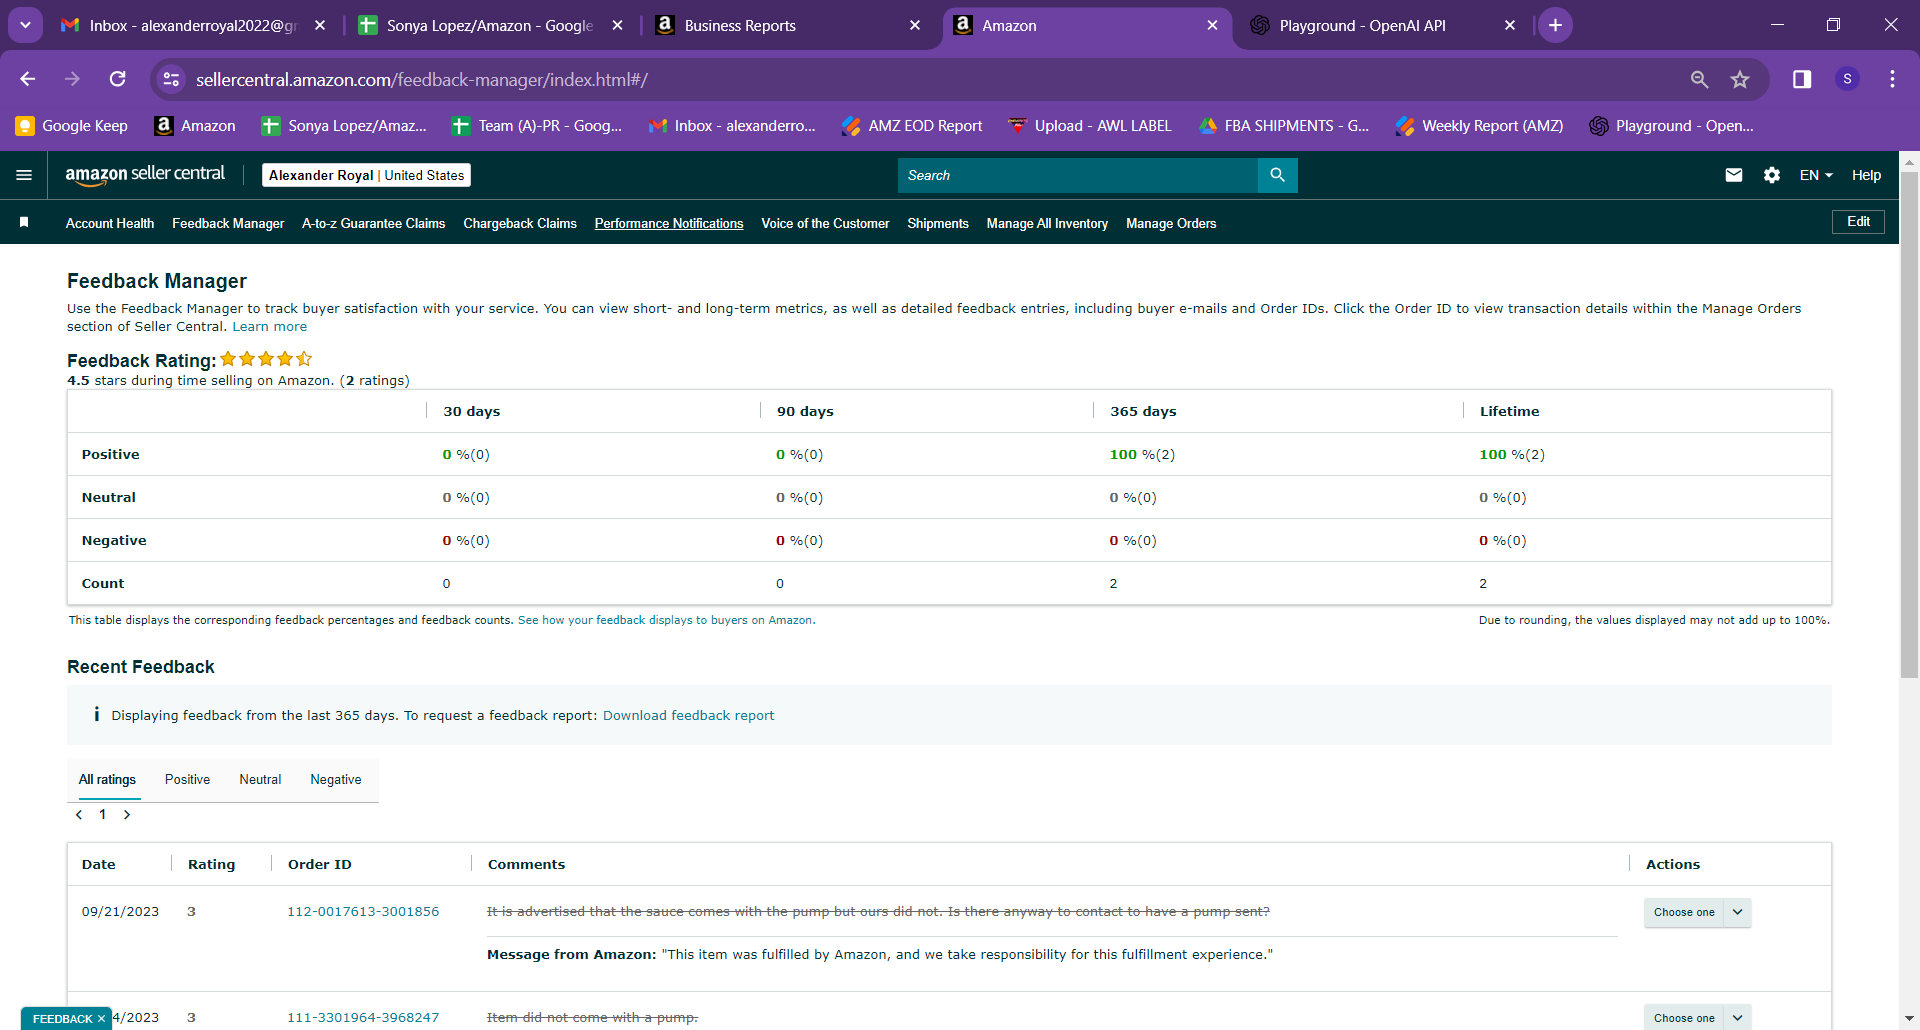This screenshot has width=1920, height=1030.
Task: Open Performance Notifications
Action: [669, 223]
